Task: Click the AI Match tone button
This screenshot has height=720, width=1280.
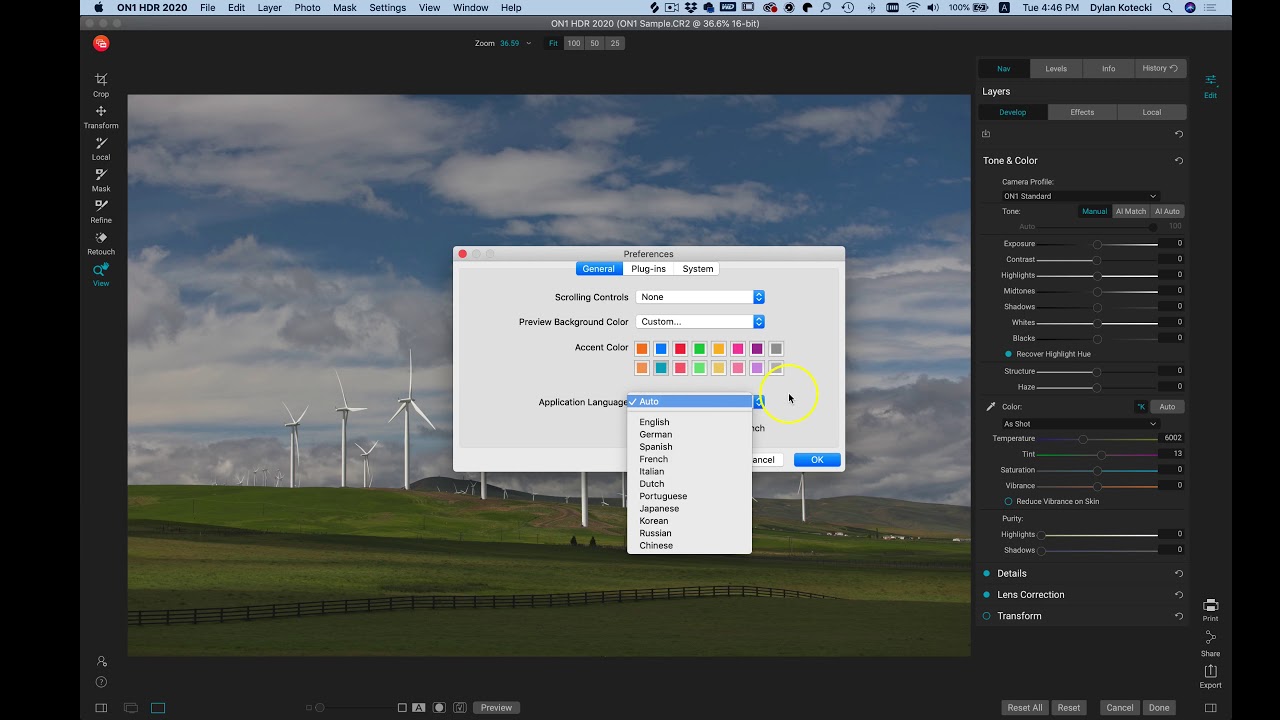Action: tap(1131, 211)
